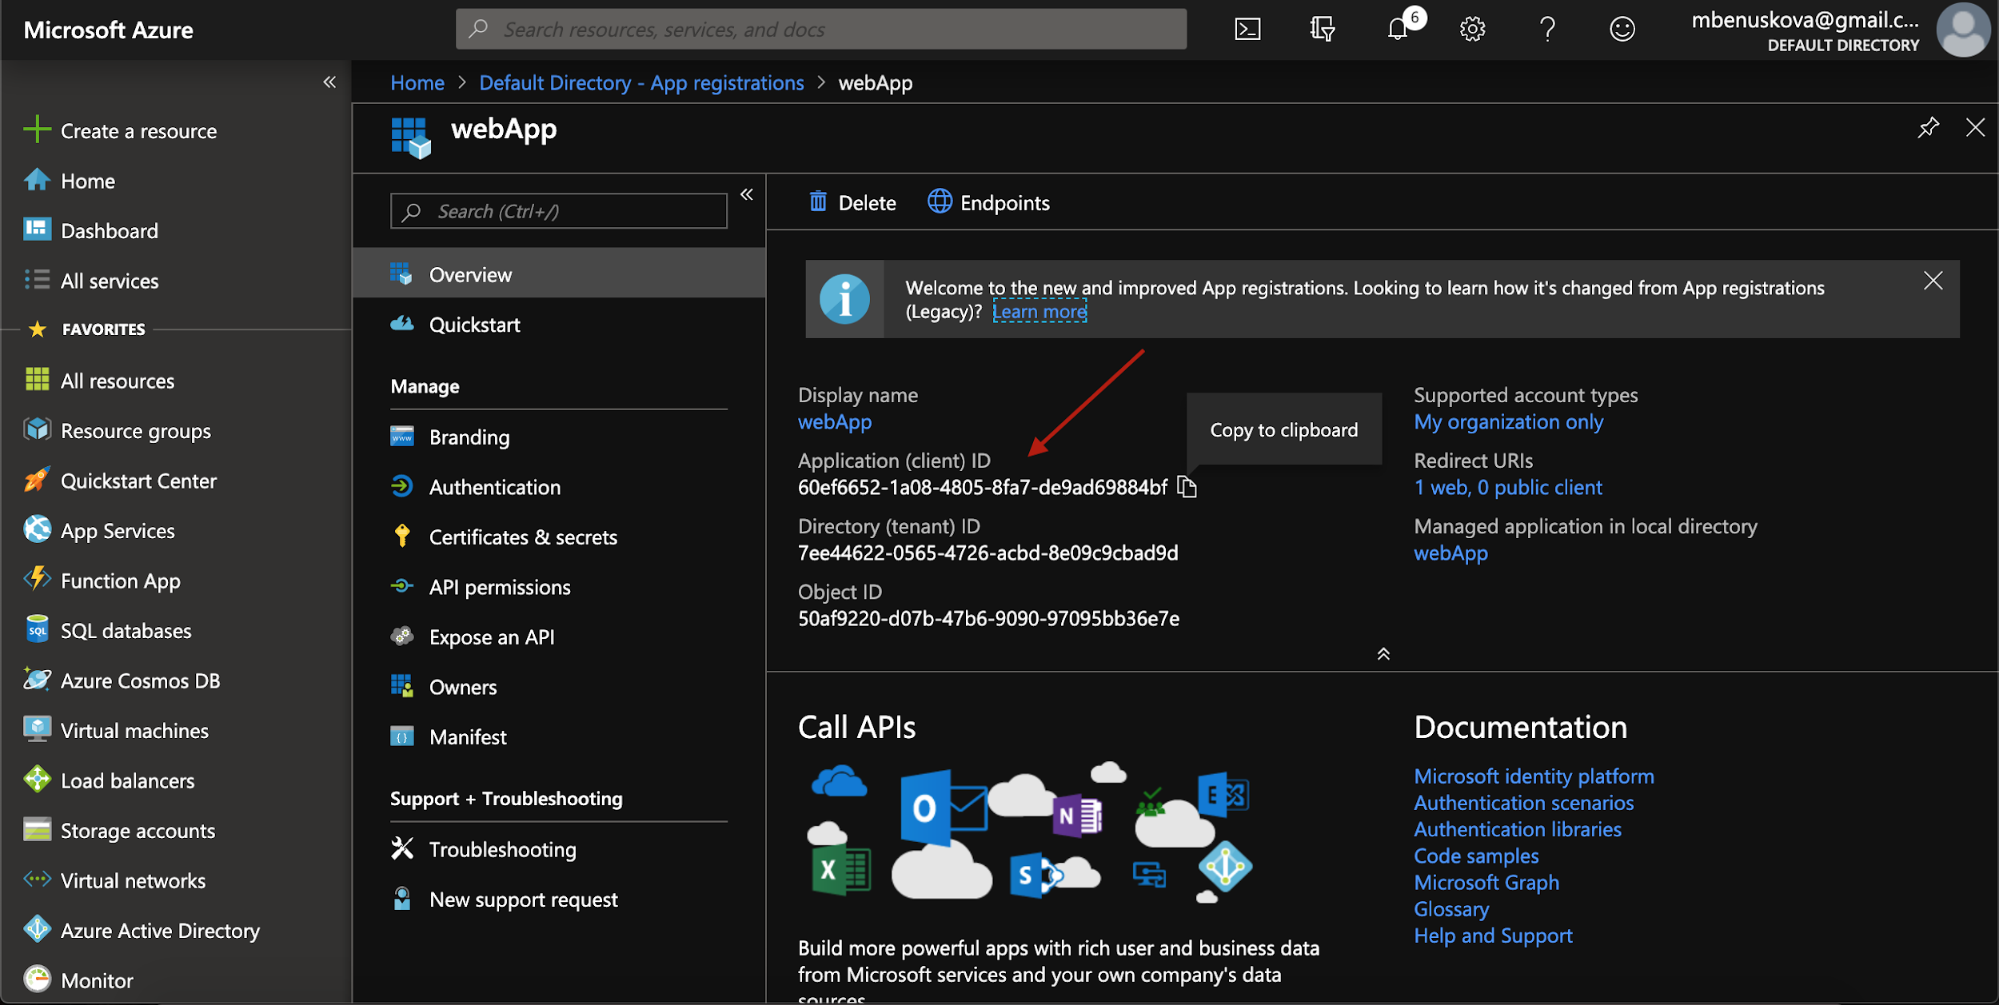The image size is (1999, 1006).
Task: Collapse the essentials section with the chevron
Action: tap(1383, 653)
